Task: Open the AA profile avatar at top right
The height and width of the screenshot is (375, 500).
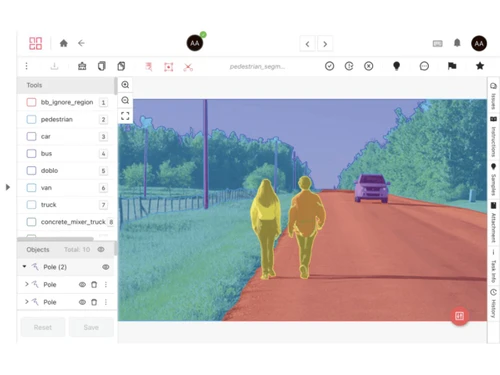Action: coord(479,43)
